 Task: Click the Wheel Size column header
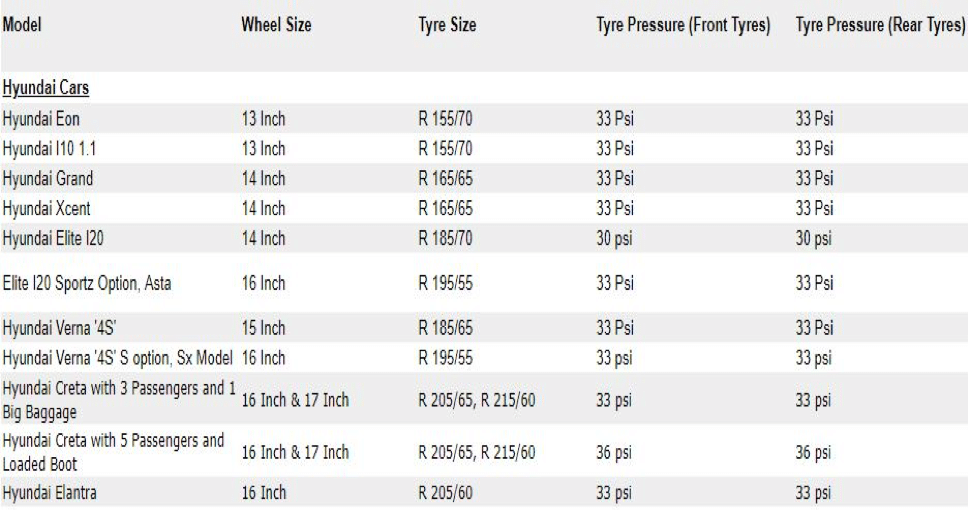[276, 26]
